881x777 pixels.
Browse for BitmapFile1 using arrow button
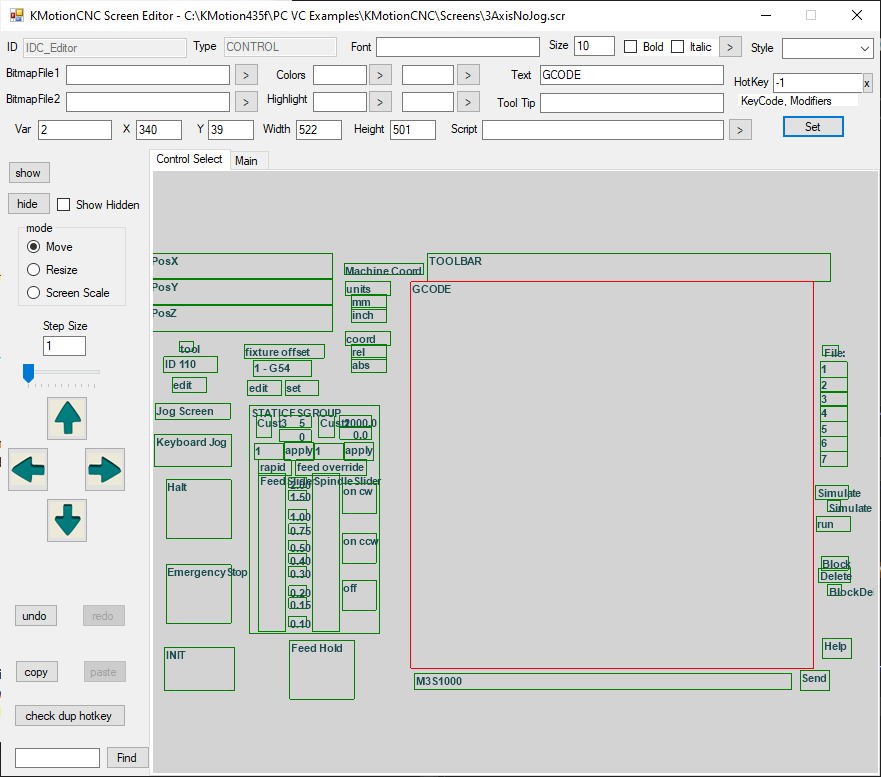point(246,74)
